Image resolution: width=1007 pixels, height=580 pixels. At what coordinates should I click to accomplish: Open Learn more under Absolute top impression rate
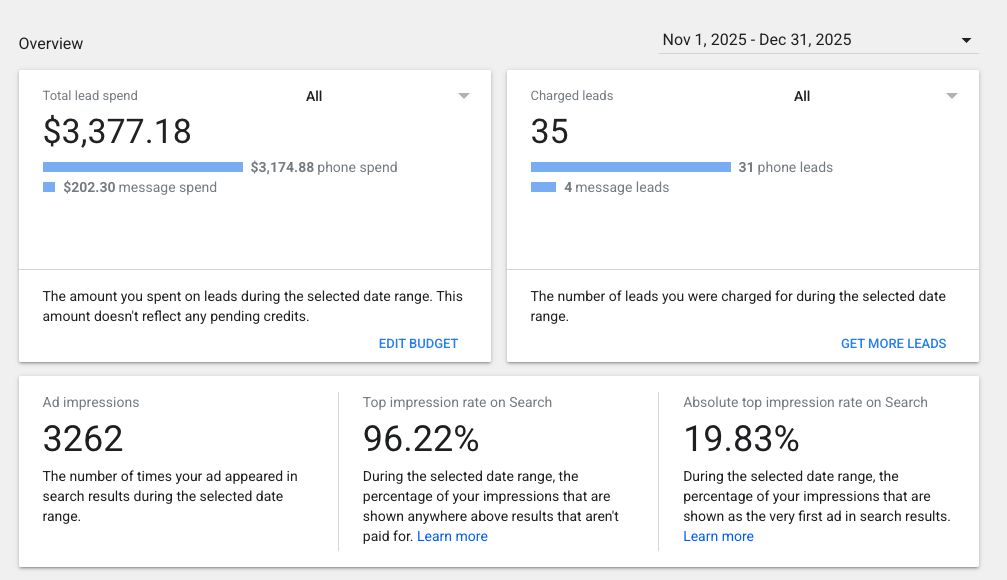(718, 536)
